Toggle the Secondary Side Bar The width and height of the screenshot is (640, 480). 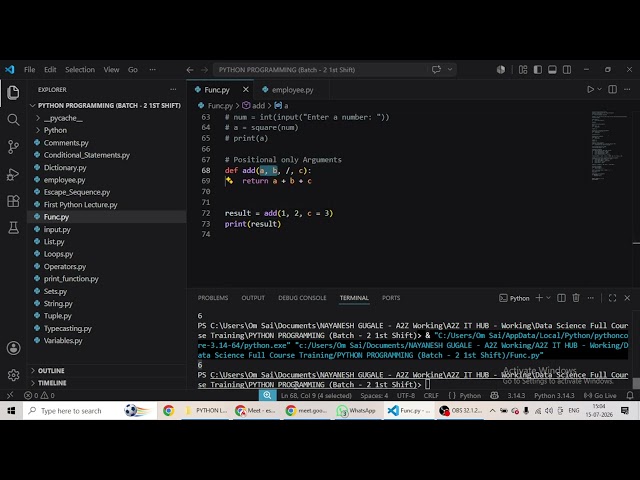(x=567, y=70)
